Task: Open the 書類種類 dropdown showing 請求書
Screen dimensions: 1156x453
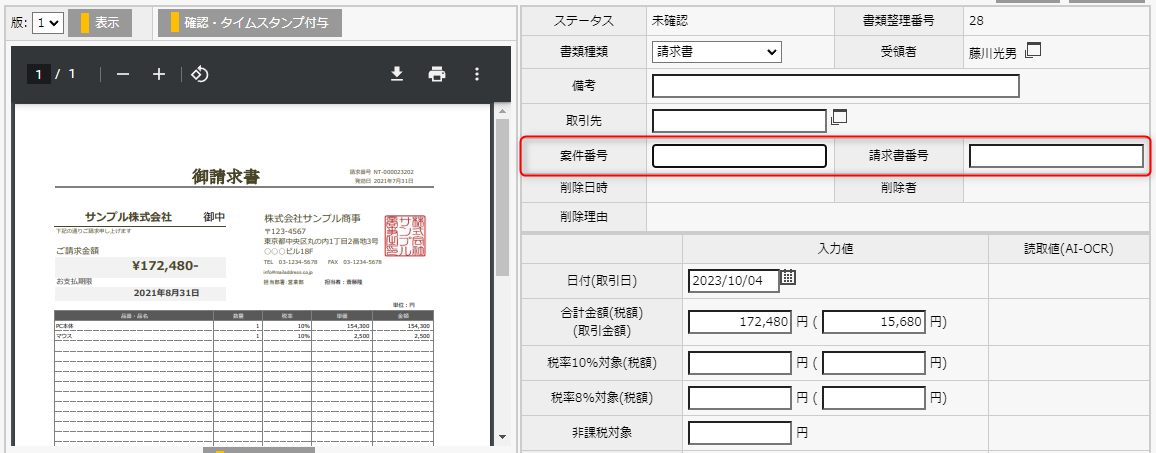Action: coord(716,51)
